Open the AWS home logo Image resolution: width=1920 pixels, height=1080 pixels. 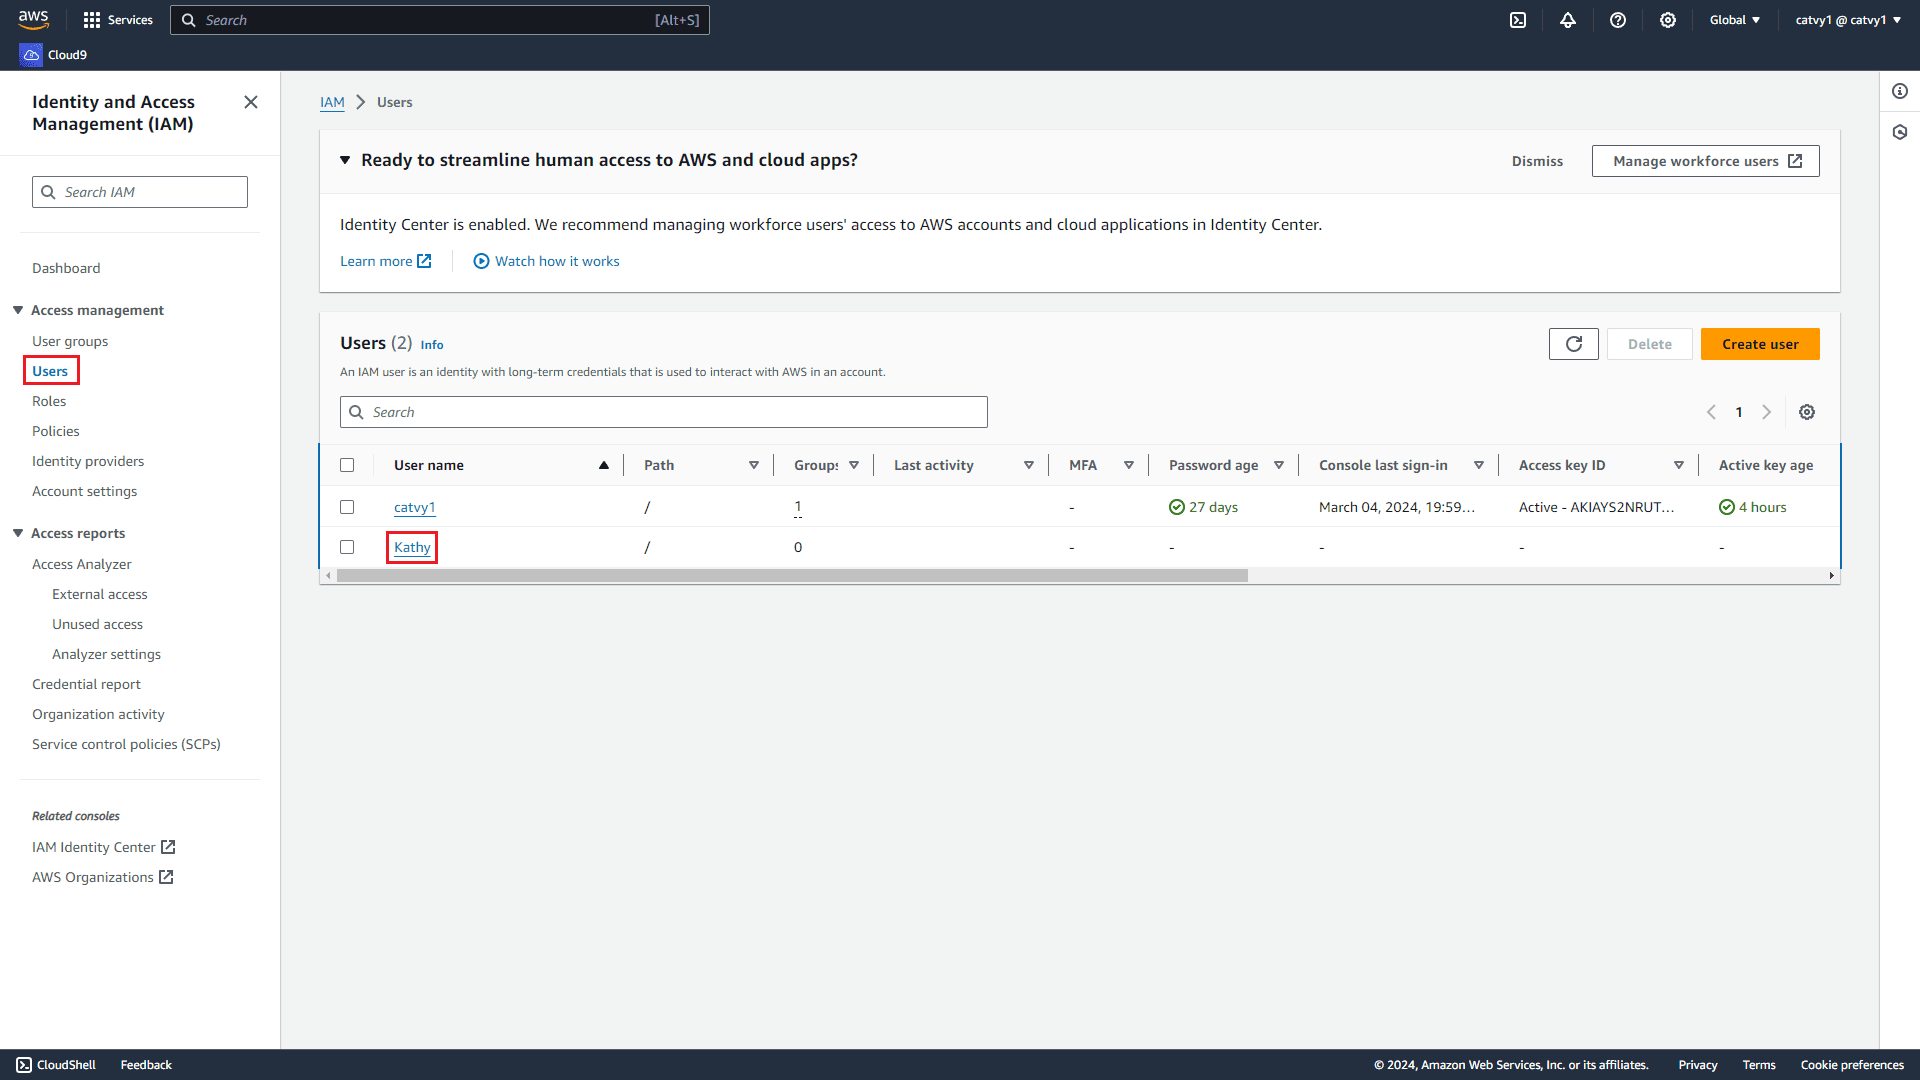(x=33, y=19)
